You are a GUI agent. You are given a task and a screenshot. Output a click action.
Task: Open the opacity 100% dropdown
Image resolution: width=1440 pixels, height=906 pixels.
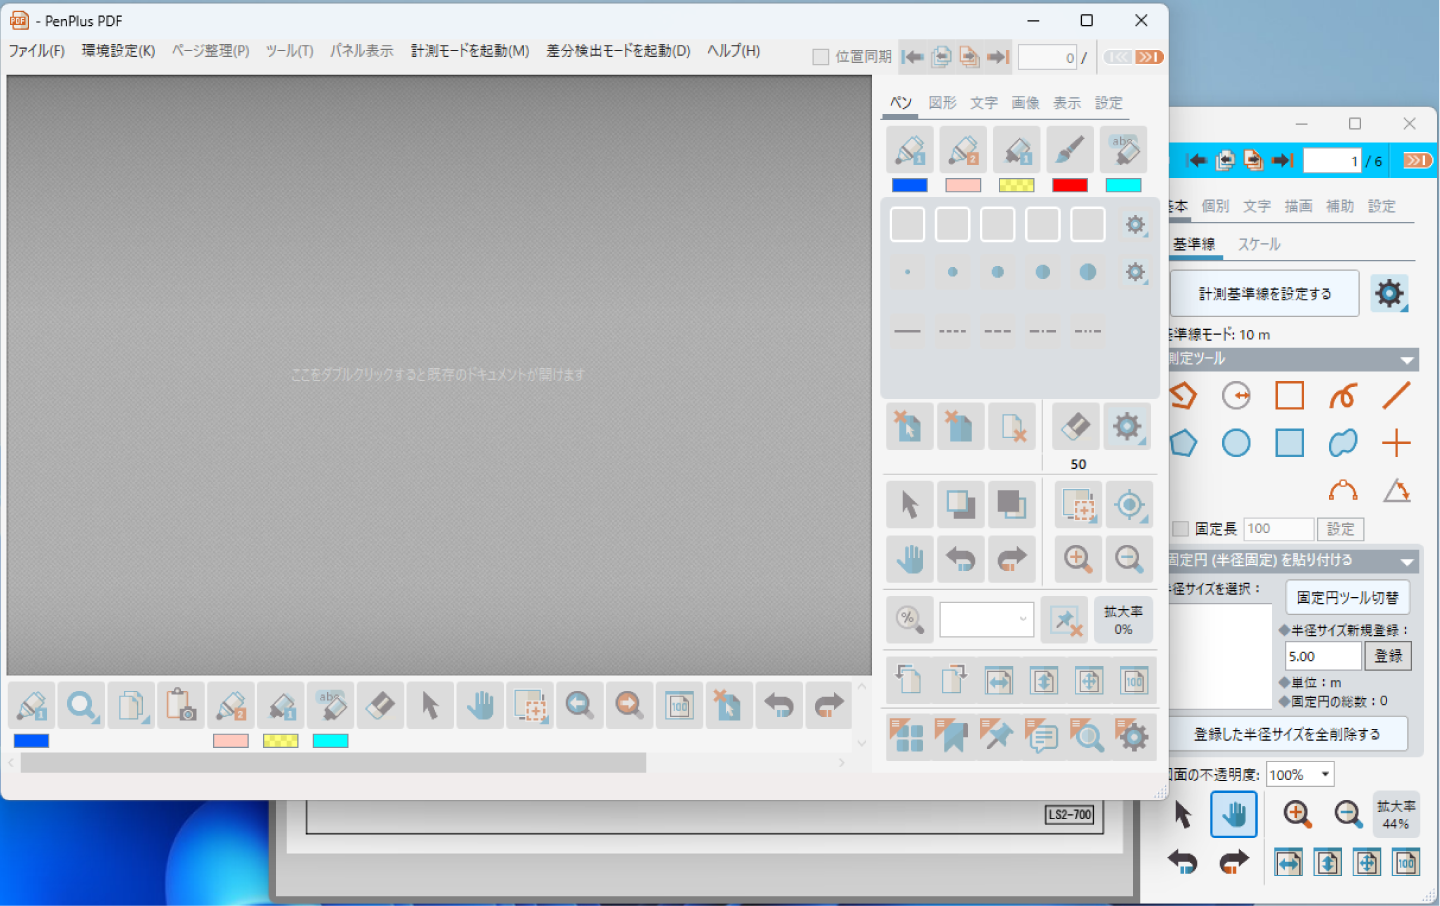coord(1299,775)
